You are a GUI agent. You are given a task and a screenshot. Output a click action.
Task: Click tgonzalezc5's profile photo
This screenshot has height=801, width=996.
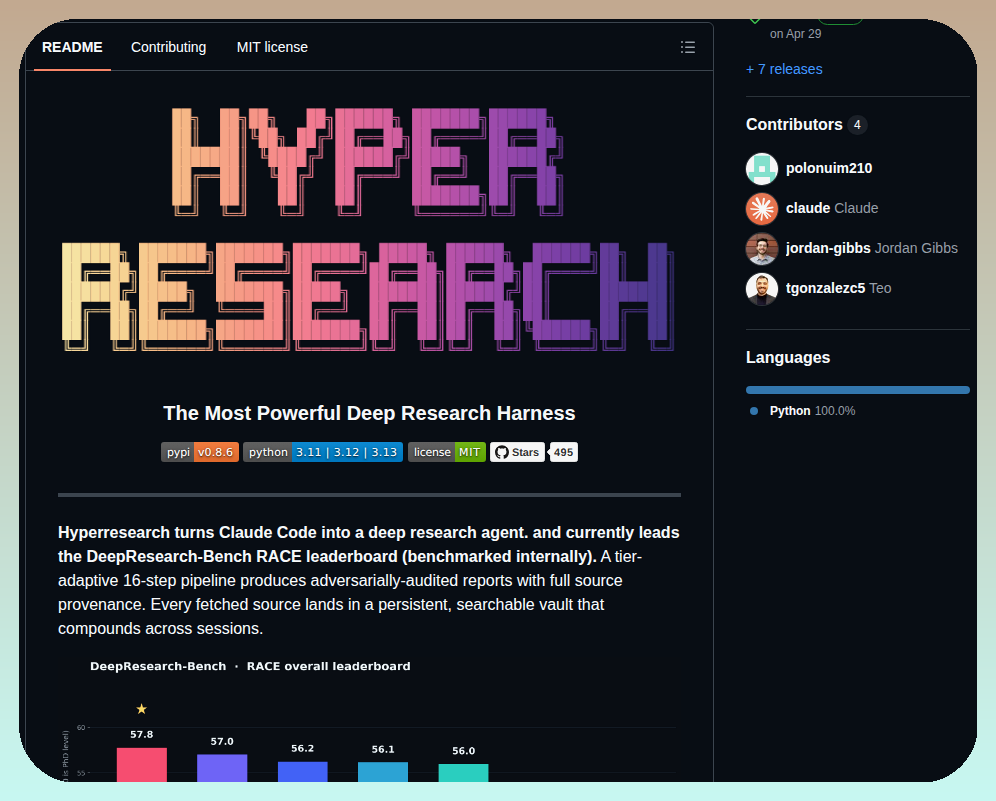point(762,288)
